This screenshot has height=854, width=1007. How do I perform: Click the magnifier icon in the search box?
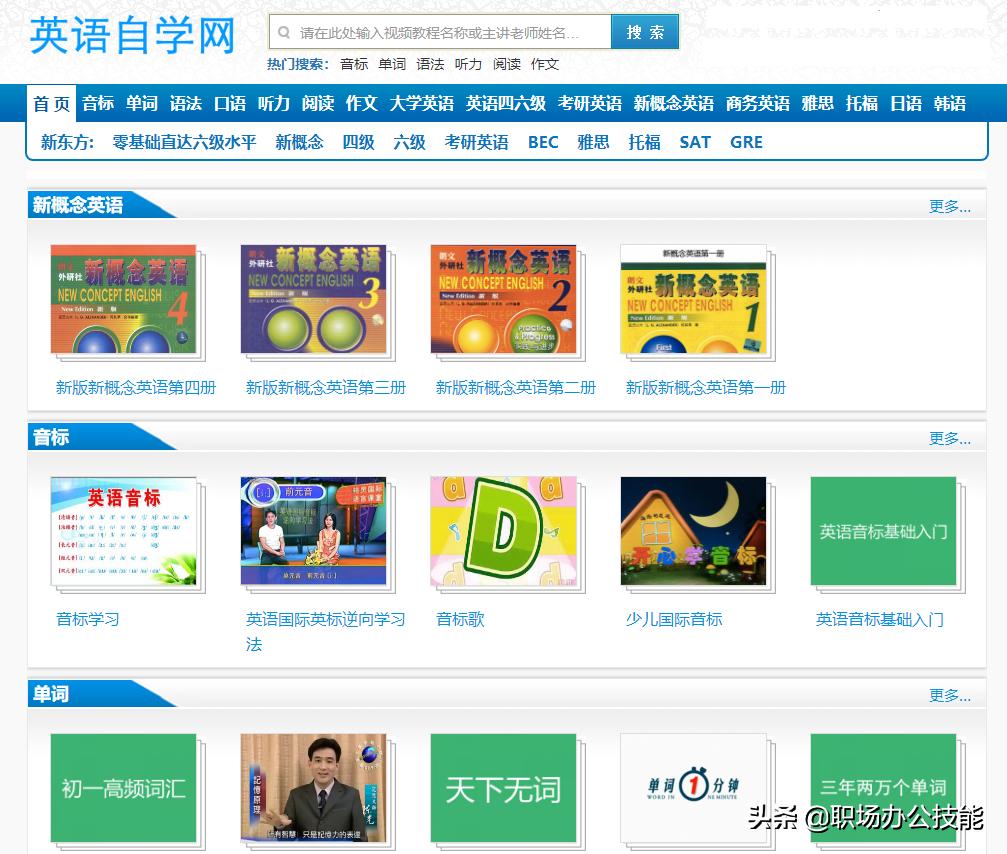[284, 31]
